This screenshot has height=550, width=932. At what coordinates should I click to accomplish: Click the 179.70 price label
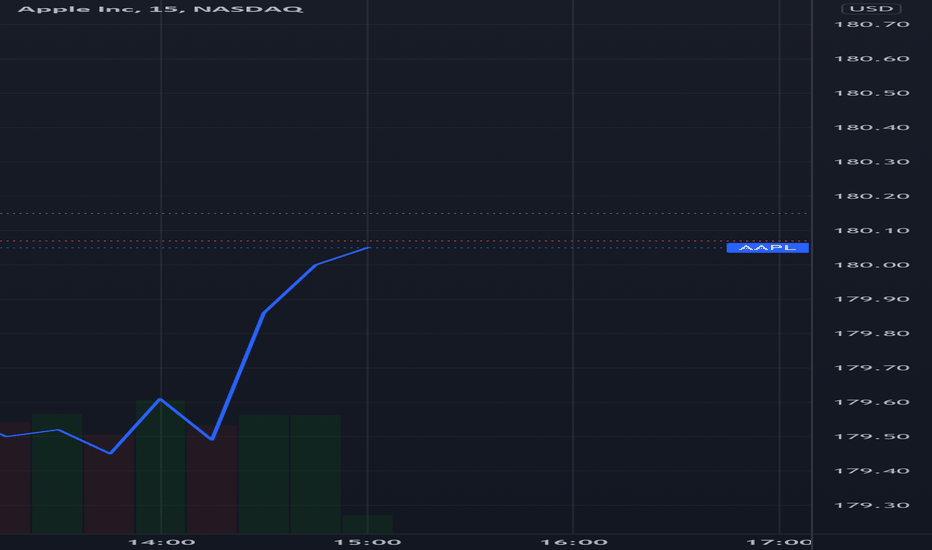[872, 368]
